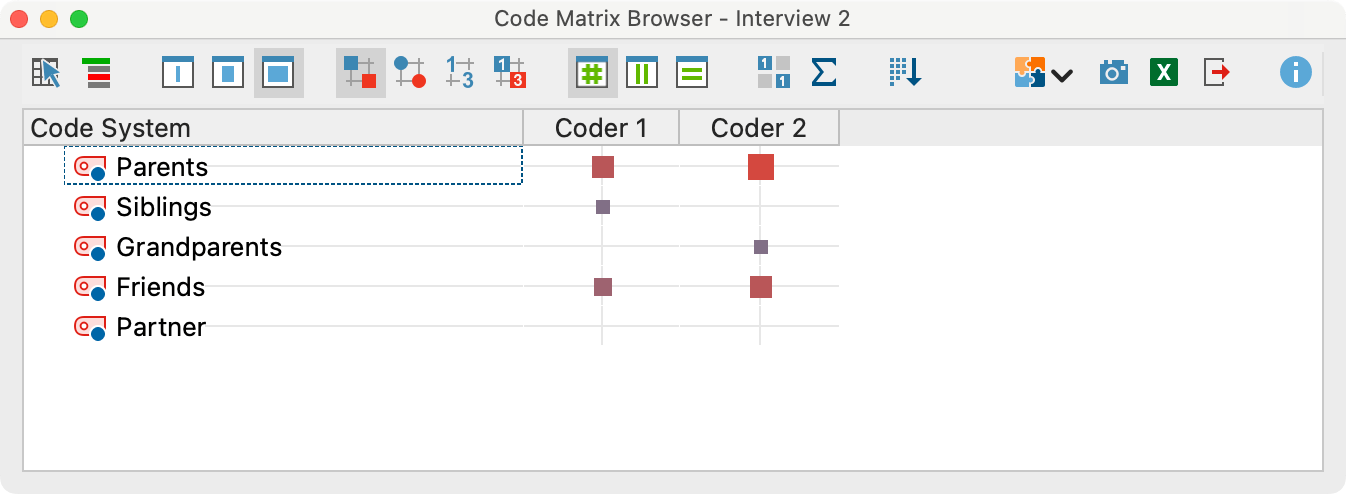Select medium column width icon
The image size is (1346, 494).
228,73
